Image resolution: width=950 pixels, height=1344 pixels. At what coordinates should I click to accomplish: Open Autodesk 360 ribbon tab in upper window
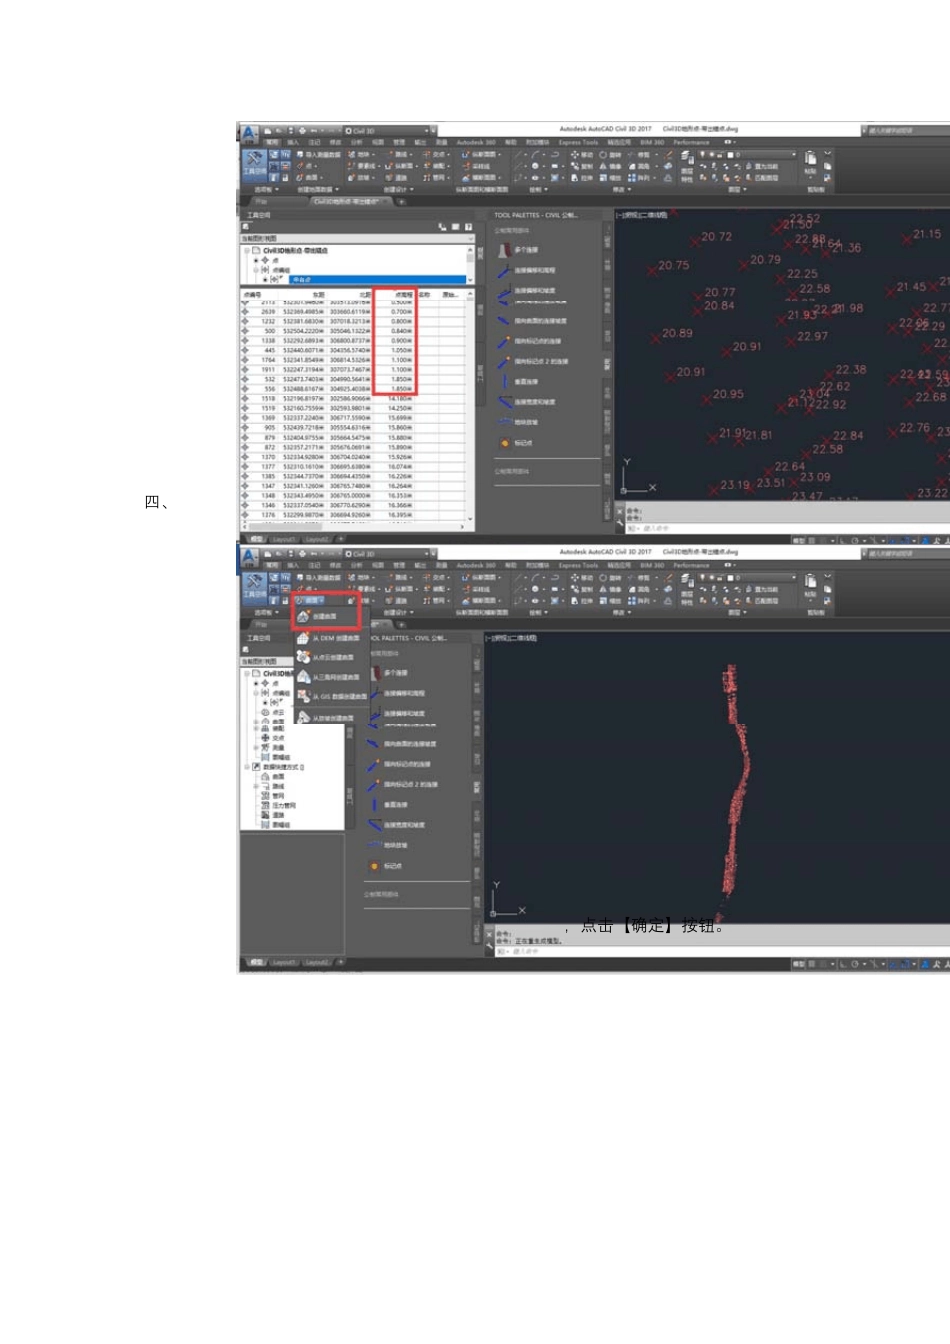click(476, 143)
